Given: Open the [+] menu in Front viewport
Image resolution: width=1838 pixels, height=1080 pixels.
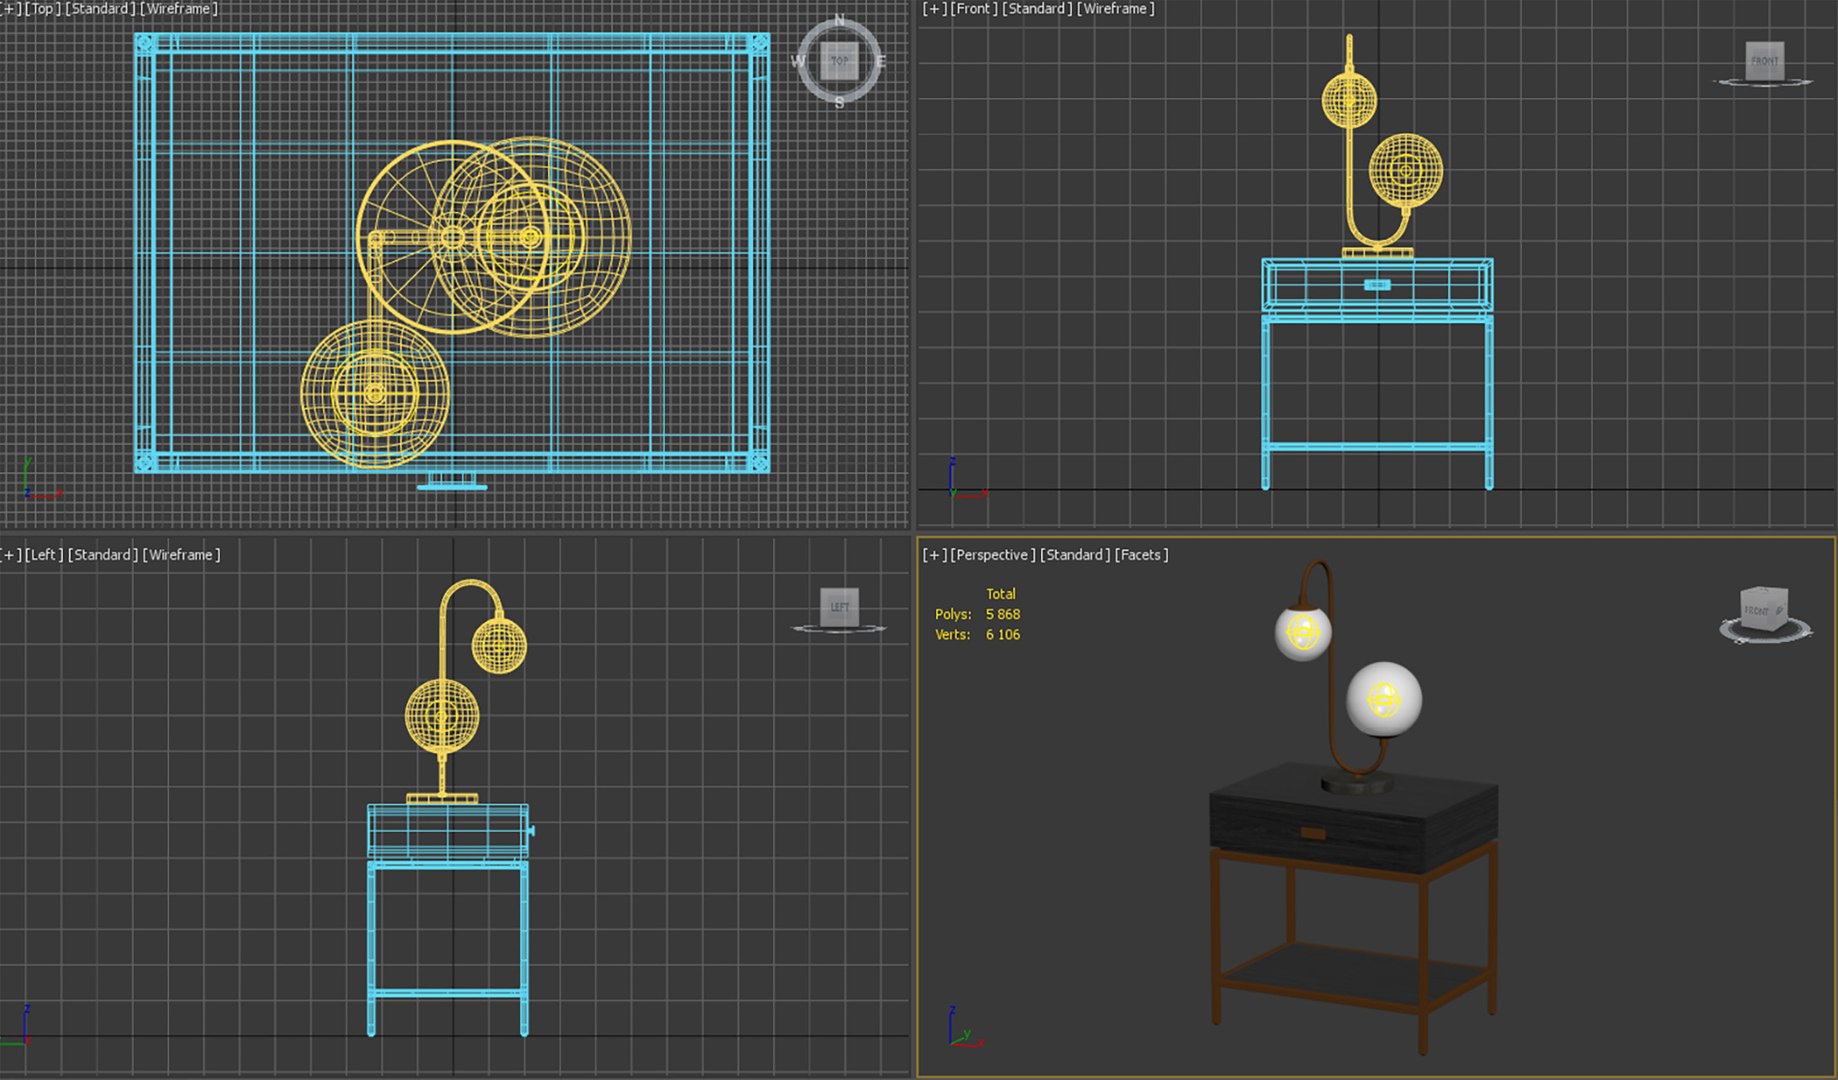Looking at the screenshot, I should (934, 8).
